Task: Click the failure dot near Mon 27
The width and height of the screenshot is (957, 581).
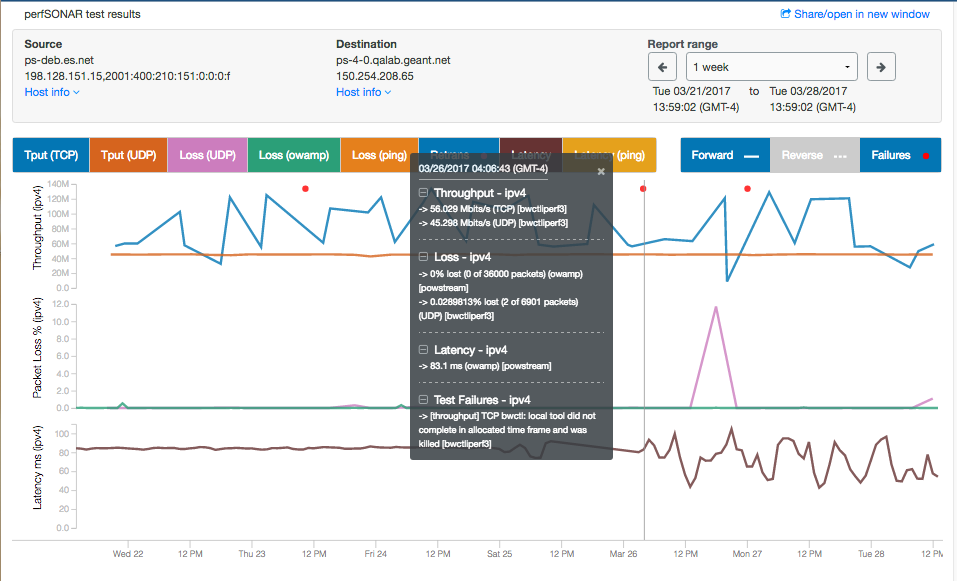Action: (x=748, y=189)
